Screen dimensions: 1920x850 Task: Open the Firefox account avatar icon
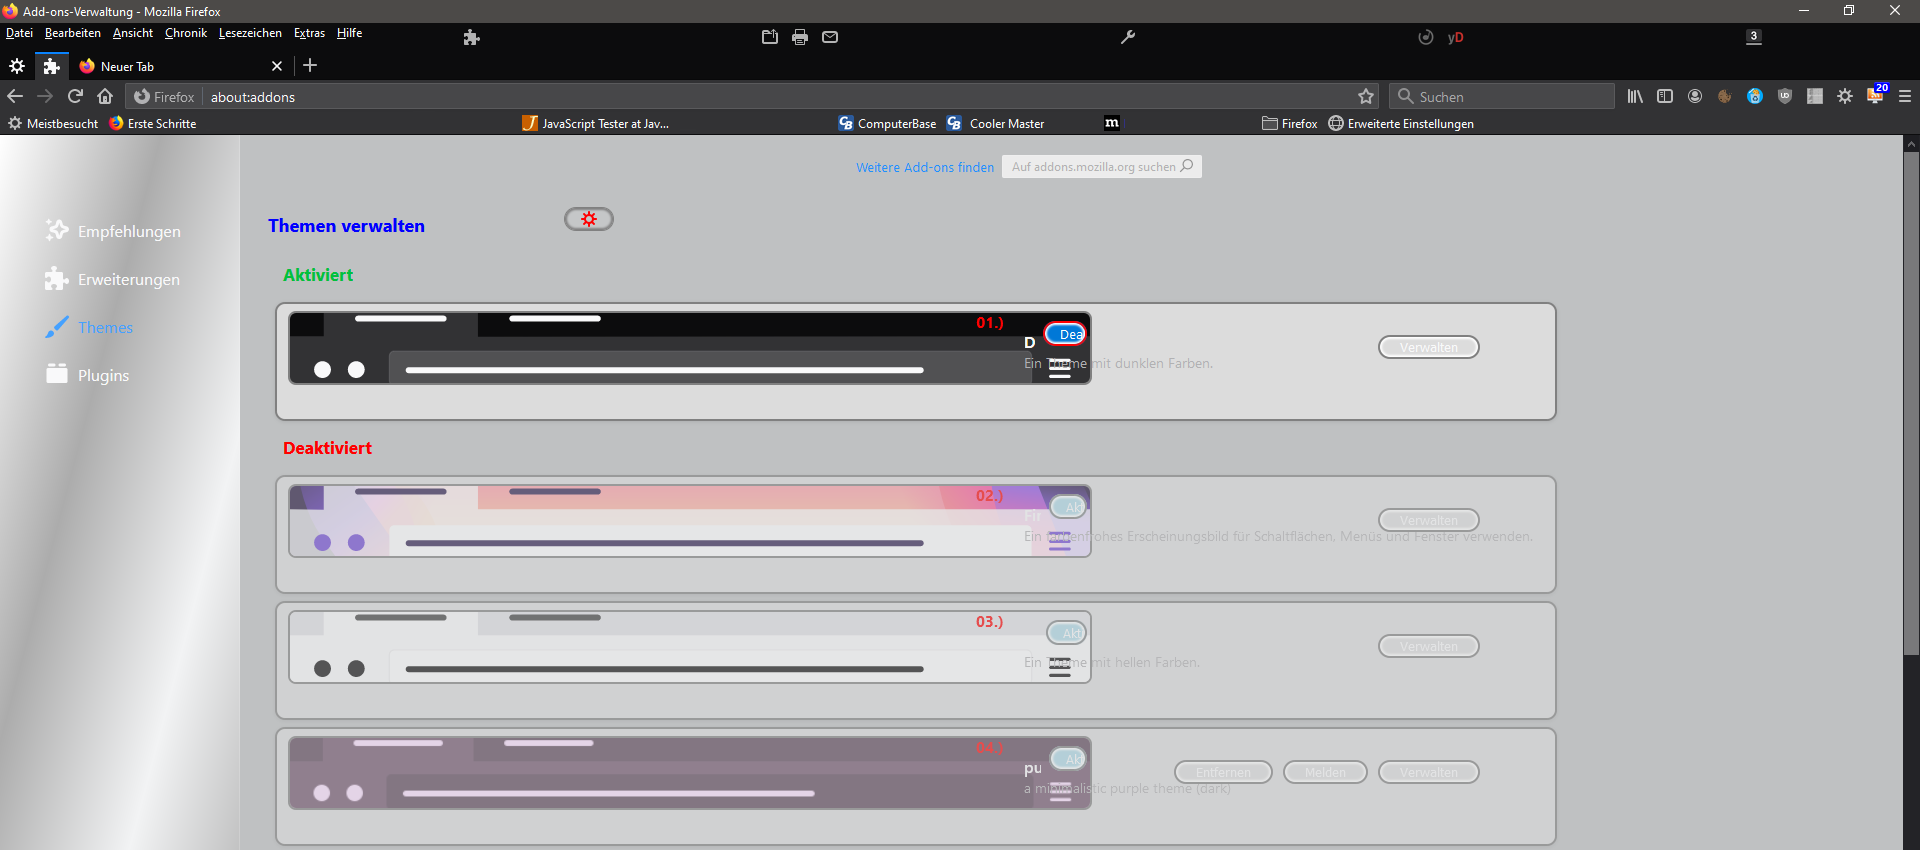pyautogui.click(x=1695, y=96)
